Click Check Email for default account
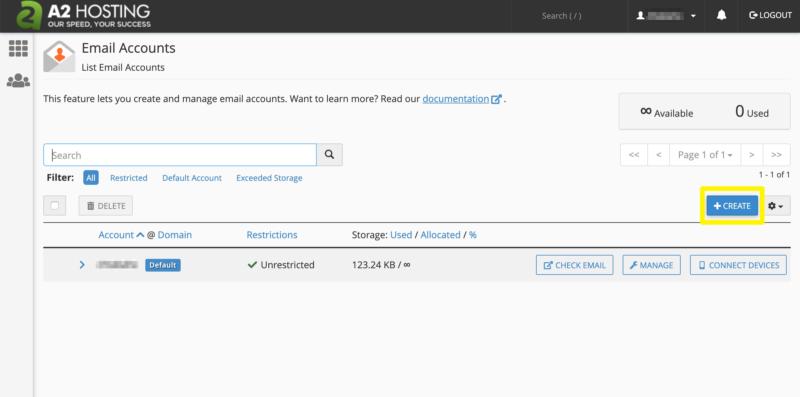 [574, 265]
